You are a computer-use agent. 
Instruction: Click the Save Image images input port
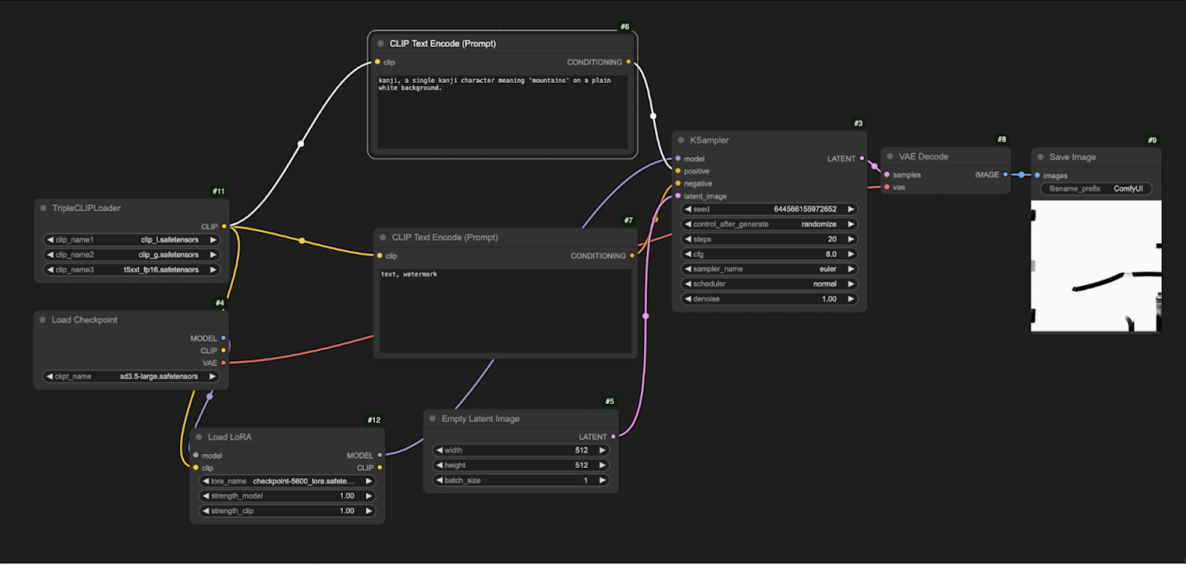pos(1038,176)
